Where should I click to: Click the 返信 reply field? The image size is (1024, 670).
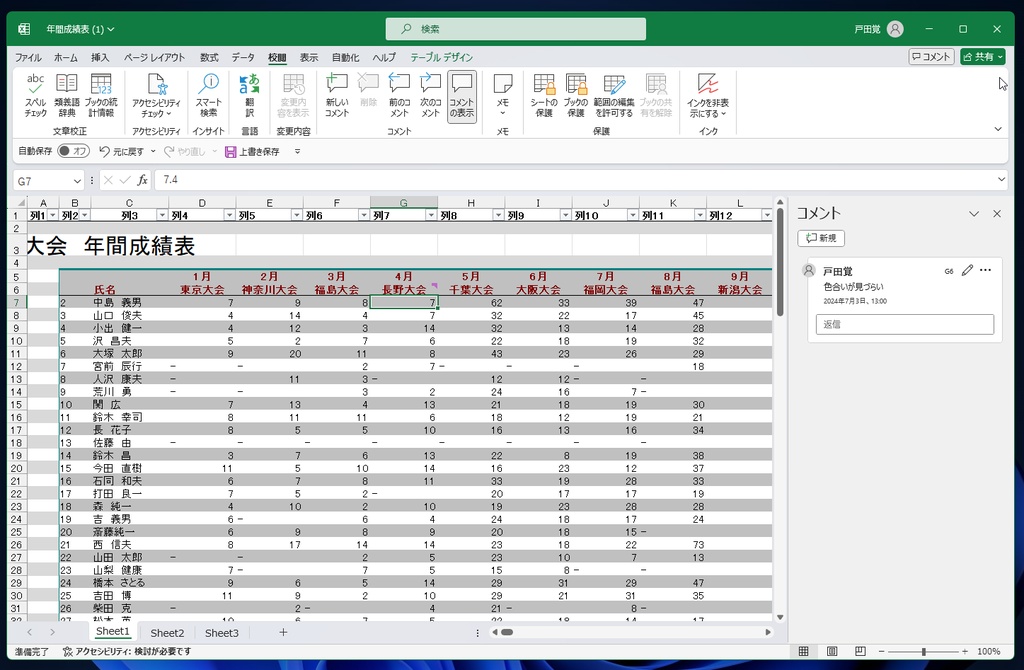(x=904, y=325)
